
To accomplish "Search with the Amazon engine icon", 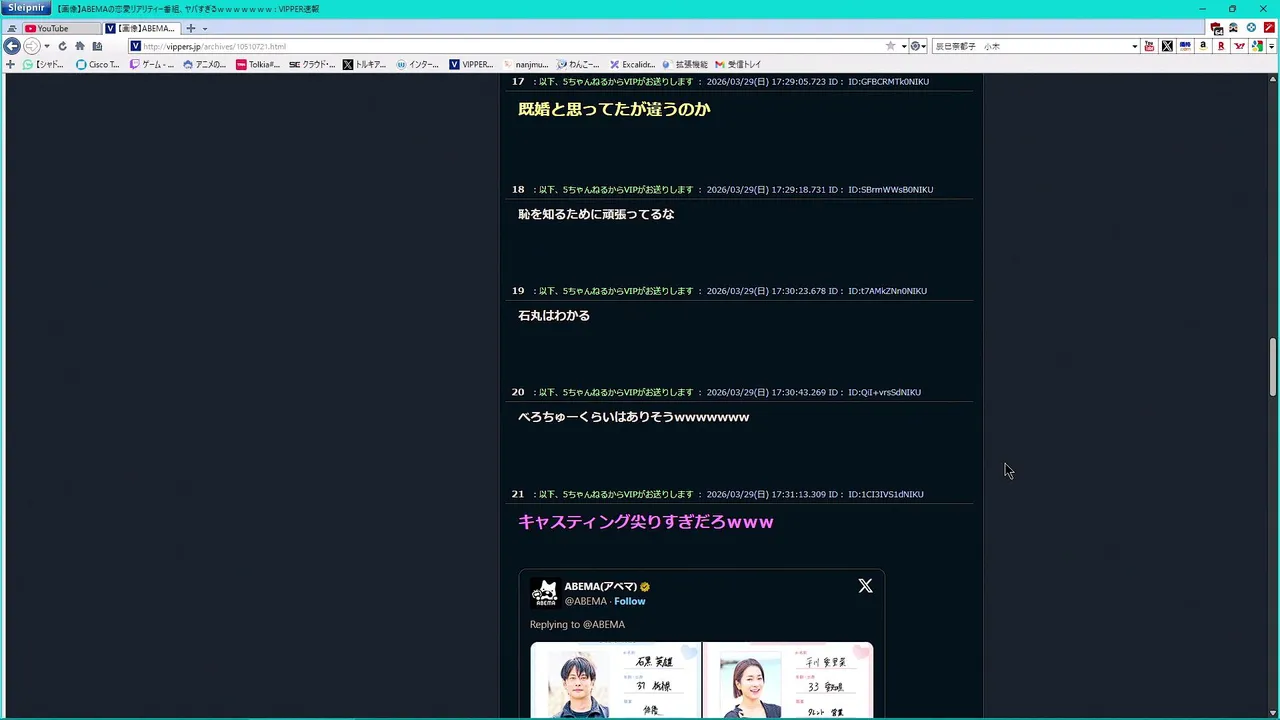I will 1203,46.
